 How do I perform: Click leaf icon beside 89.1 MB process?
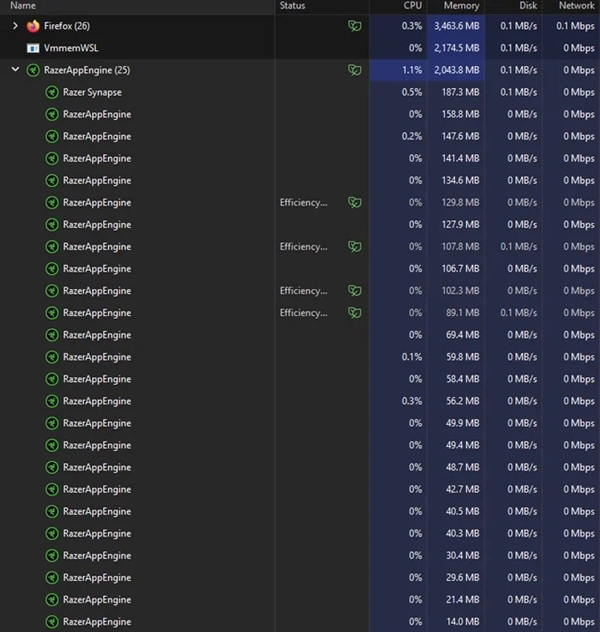pyautogui.click(x=355, y=313)
